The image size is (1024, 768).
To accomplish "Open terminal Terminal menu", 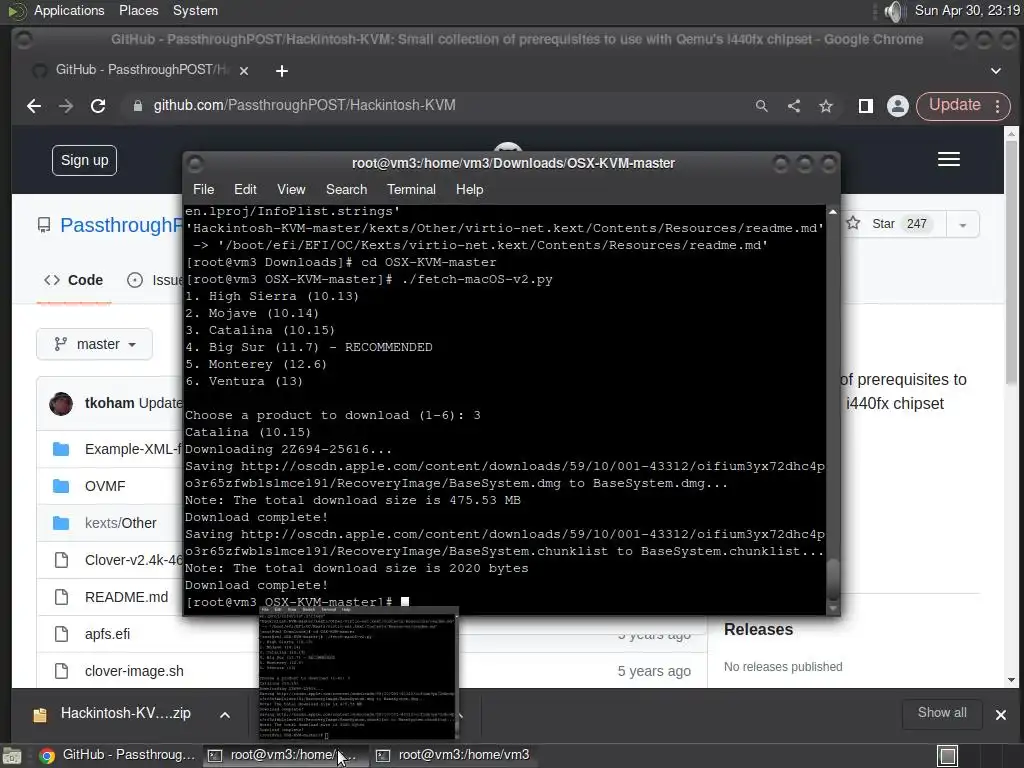I will click(x=411, y=189).
